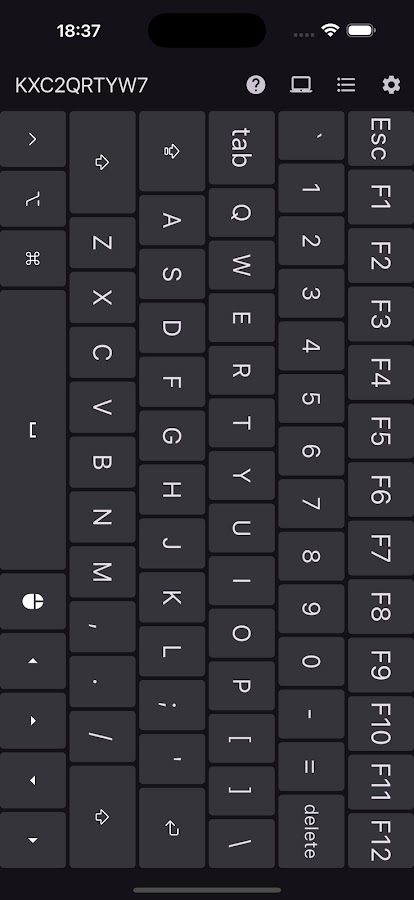Tap the long space bar key
Image resolution: width=414 pixels, height=900 pixels.
coord(33,430)
